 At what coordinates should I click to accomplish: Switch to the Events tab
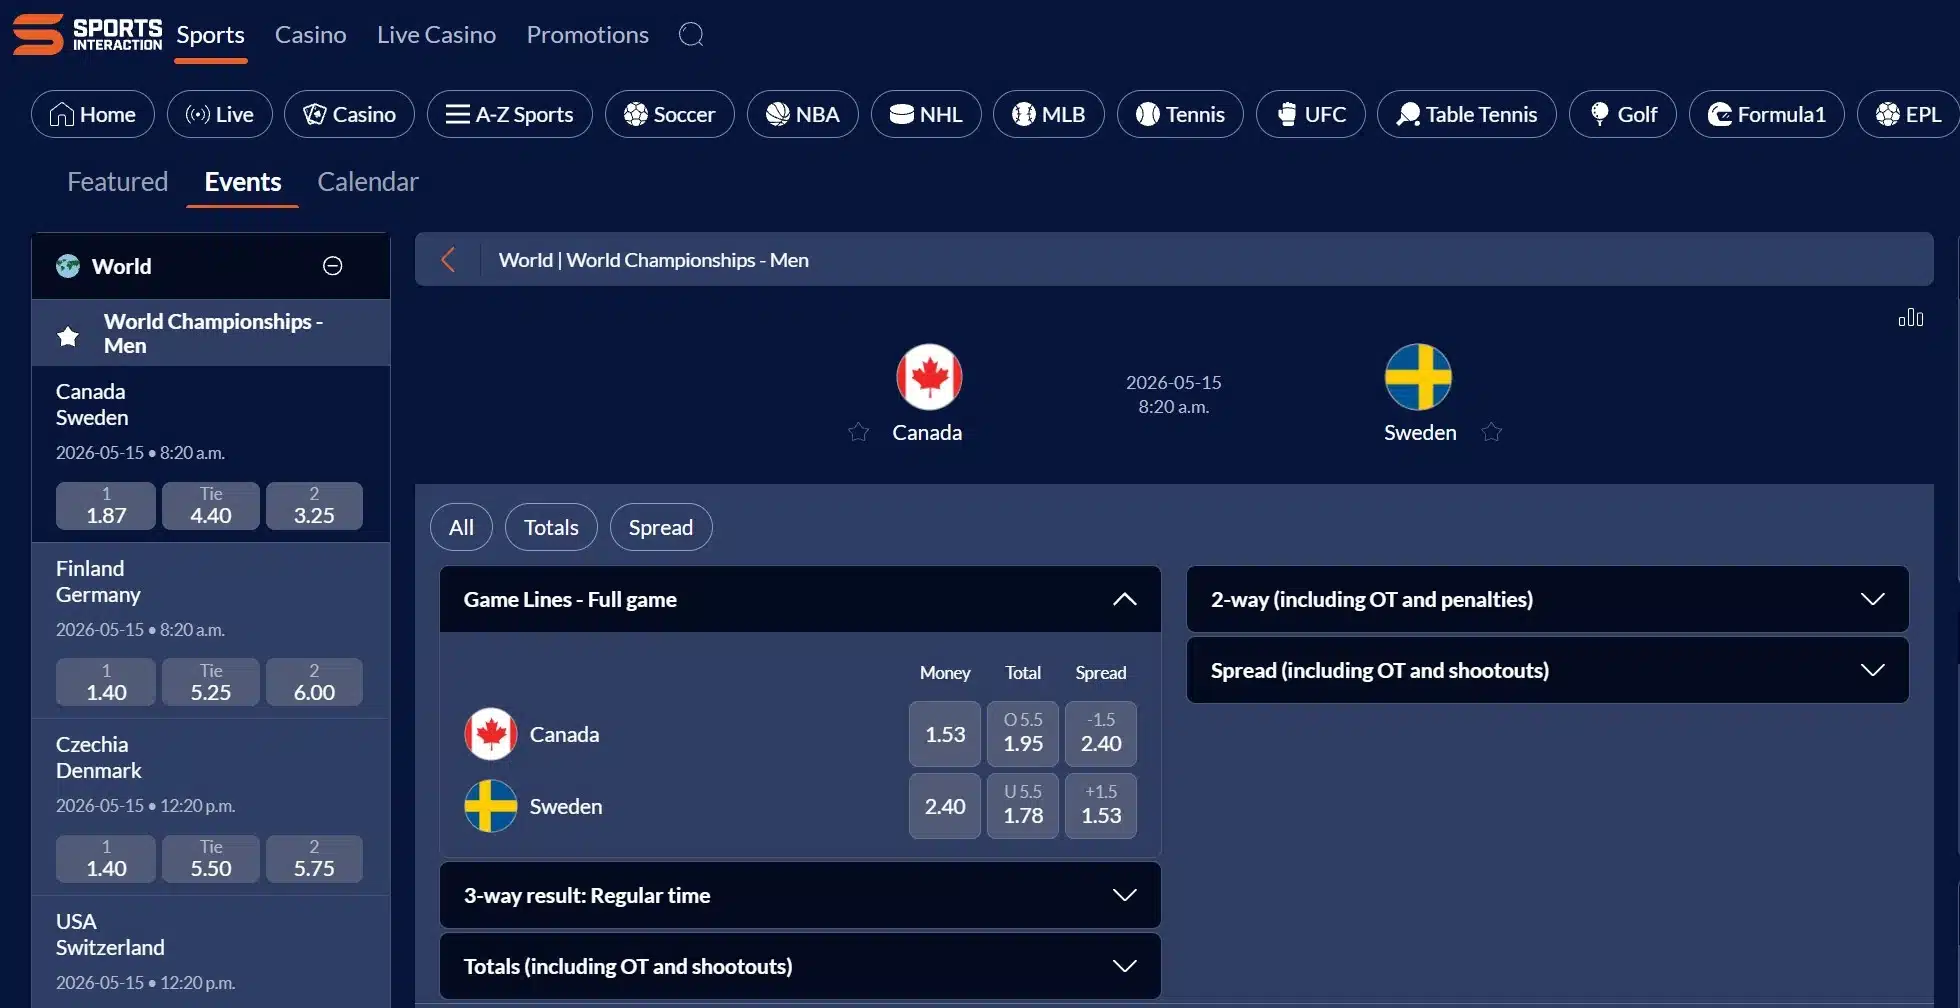point(243,182)
